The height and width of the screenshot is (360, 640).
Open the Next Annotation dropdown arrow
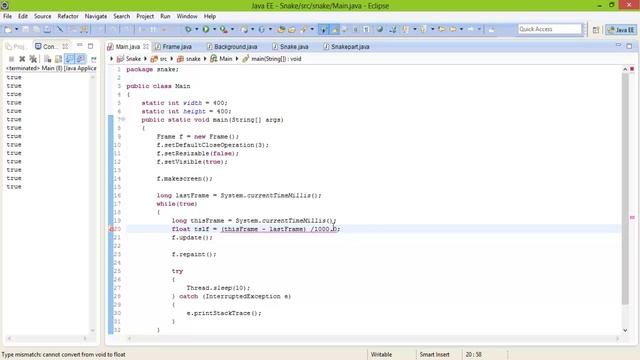click(414, 29)
